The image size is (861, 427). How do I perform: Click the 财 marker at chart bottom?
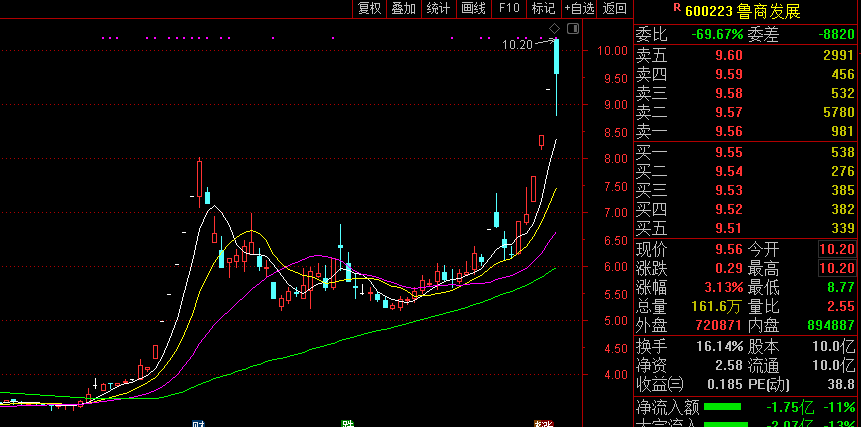click(x=199, y=423)
